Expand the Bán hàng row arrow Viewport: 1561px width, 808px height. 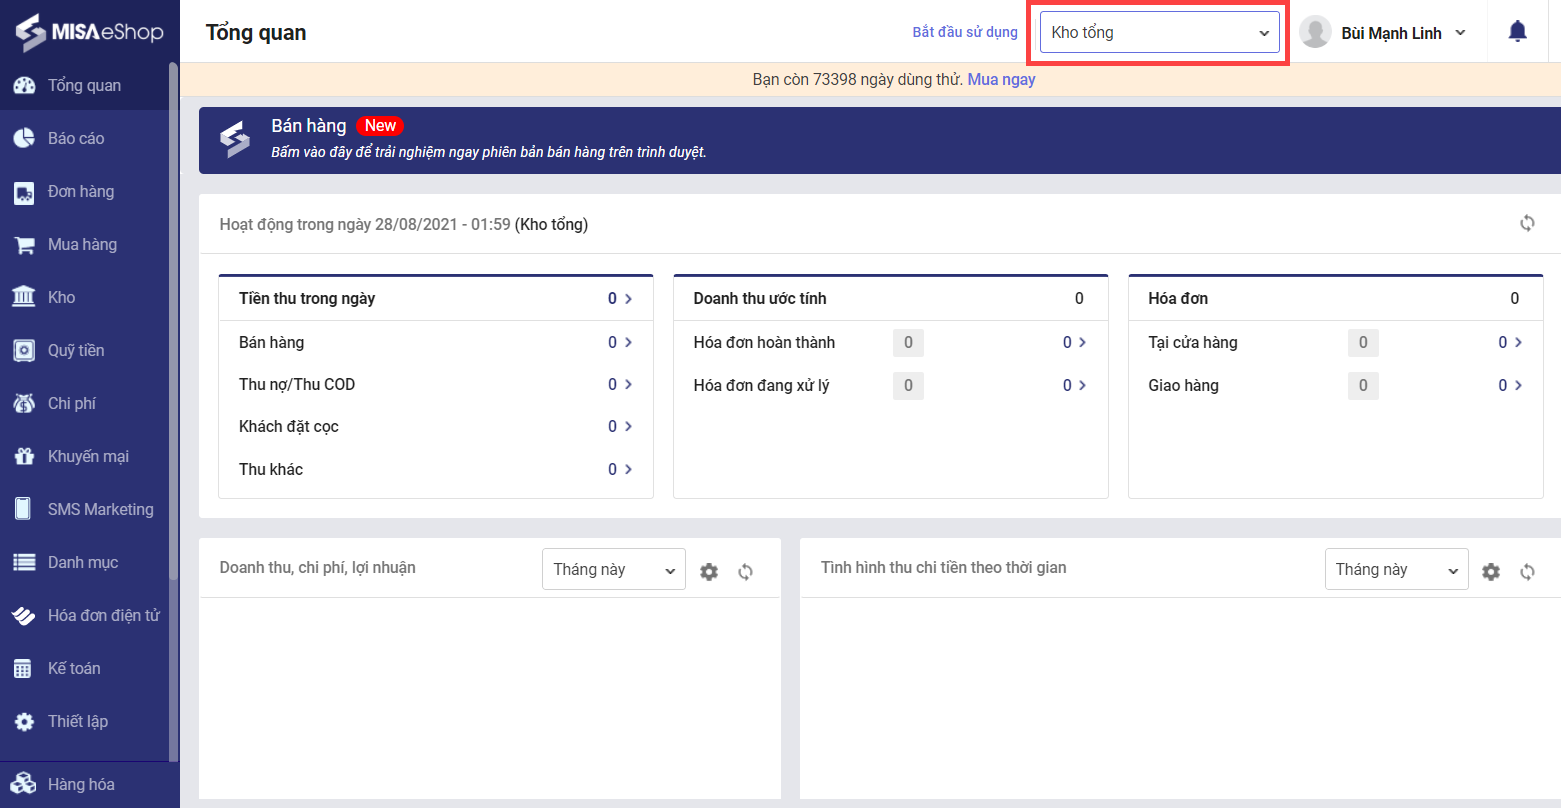coord(629,342)
